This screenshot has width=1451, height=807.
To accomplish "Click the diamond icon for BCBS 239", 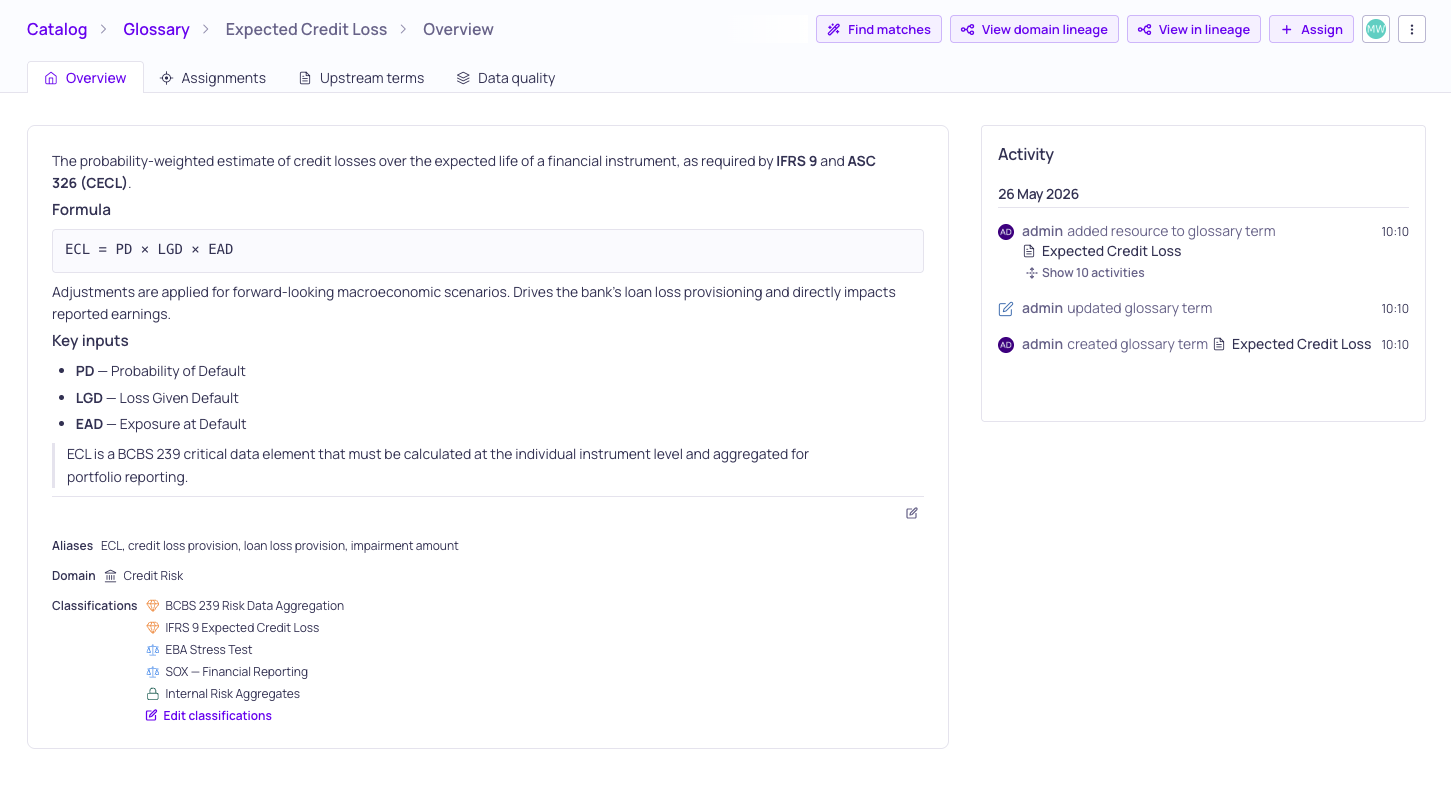I will 153,606.
